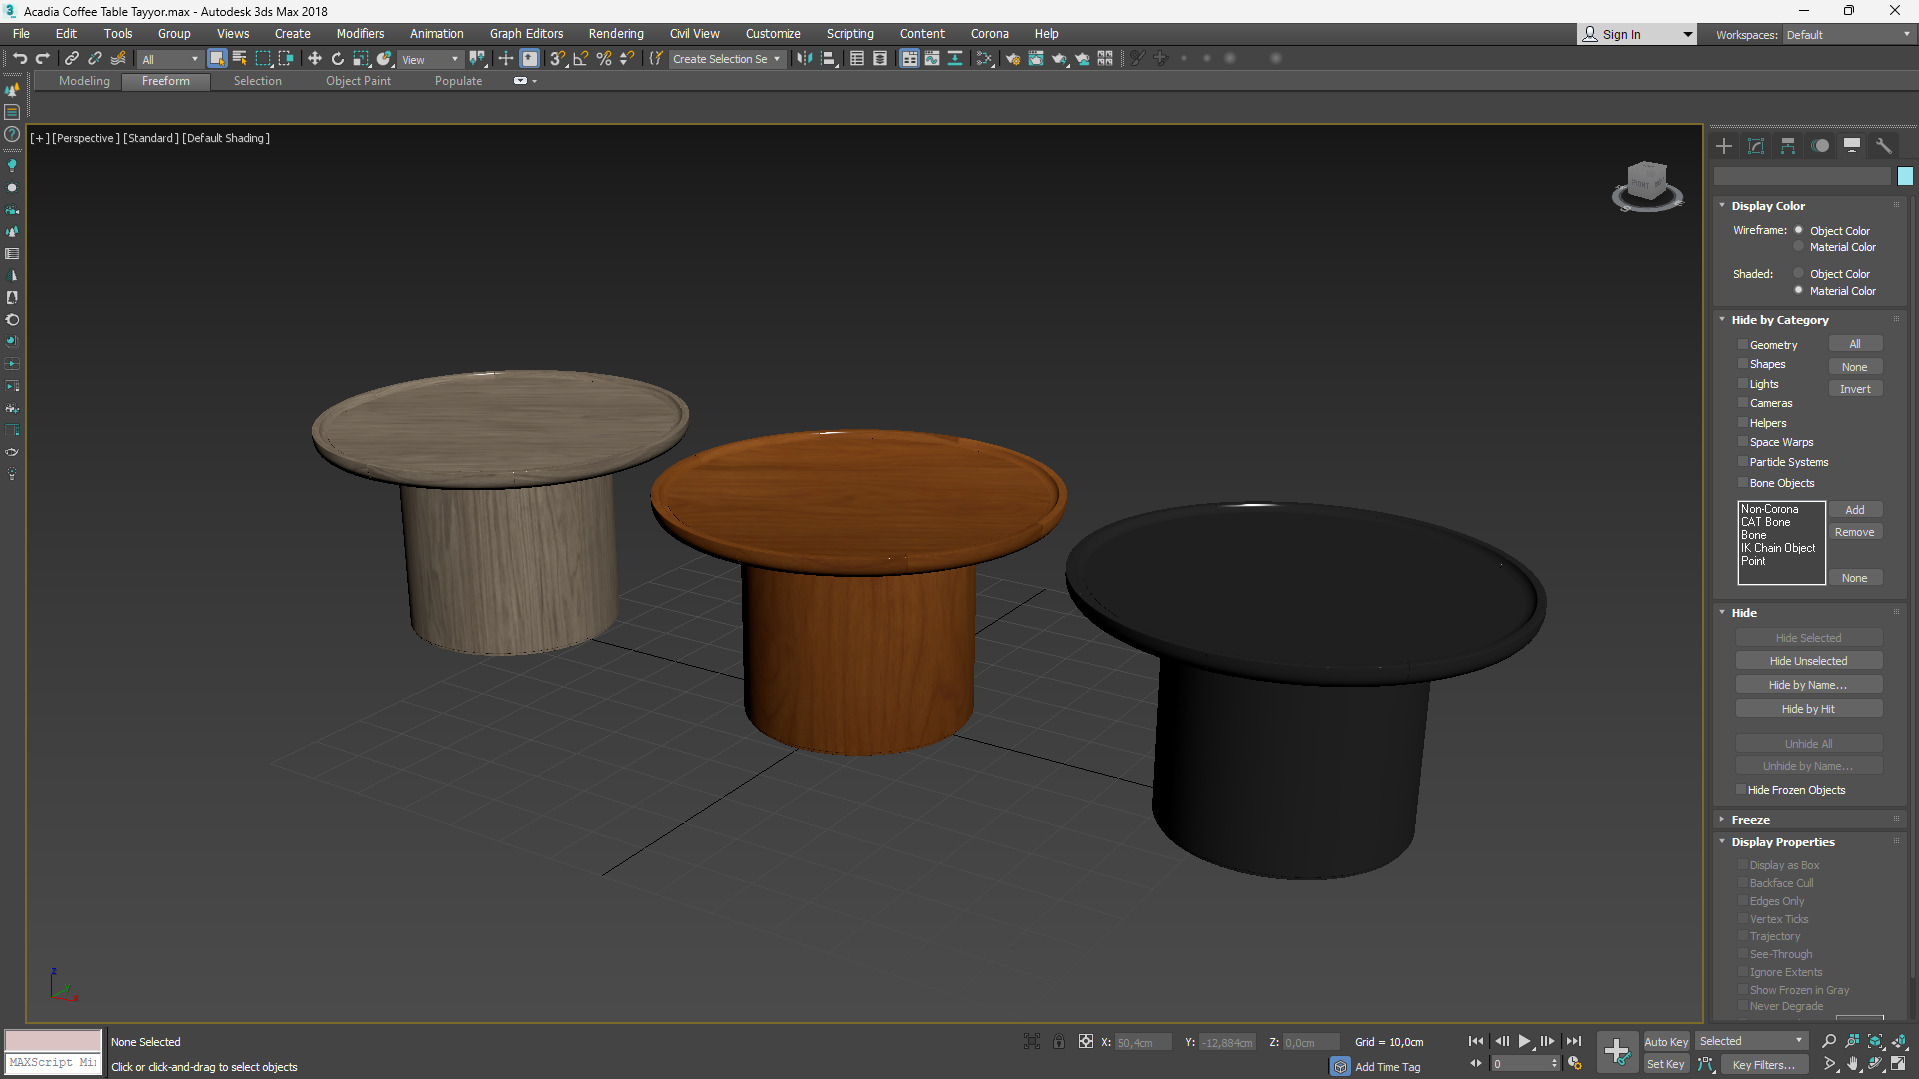Open the Render Setup teapot icon

(1012, 59)
